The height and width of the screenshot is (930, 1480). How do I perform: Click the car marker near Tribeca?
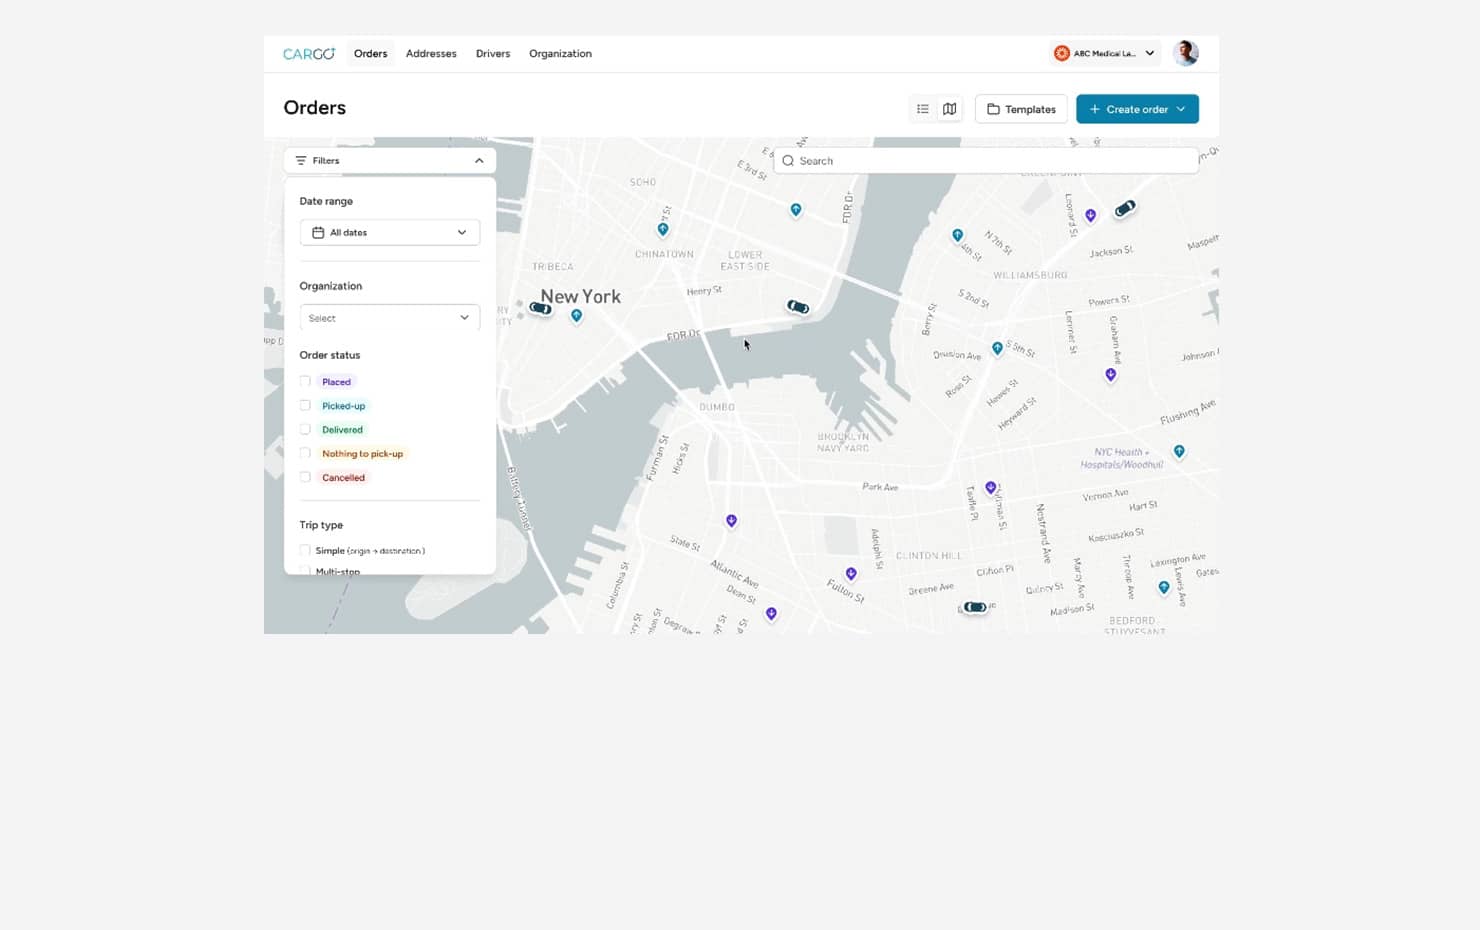coord(540,308)
